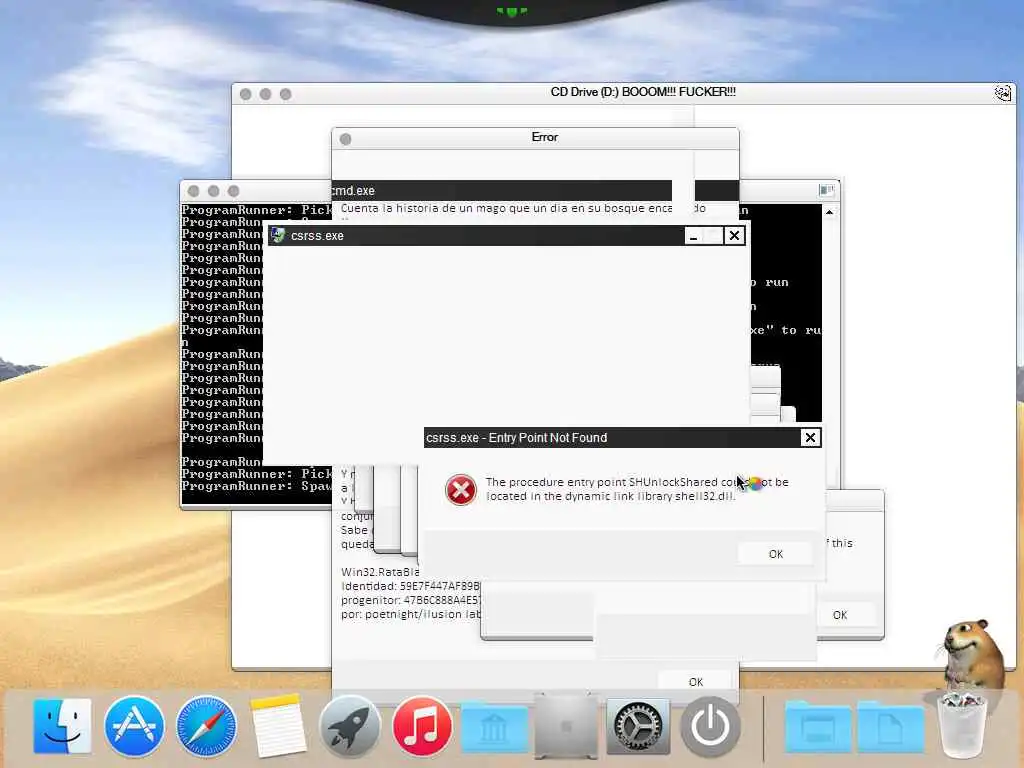Click first traffic light of CD Drive window
This screenshot has height=768, width=1024.
246,94
